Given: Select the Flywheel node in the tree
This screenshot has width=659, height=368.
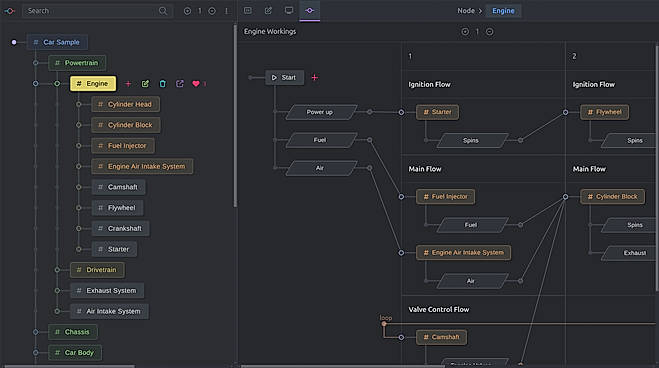Looking at the screenshot, I should click(117, 208).
